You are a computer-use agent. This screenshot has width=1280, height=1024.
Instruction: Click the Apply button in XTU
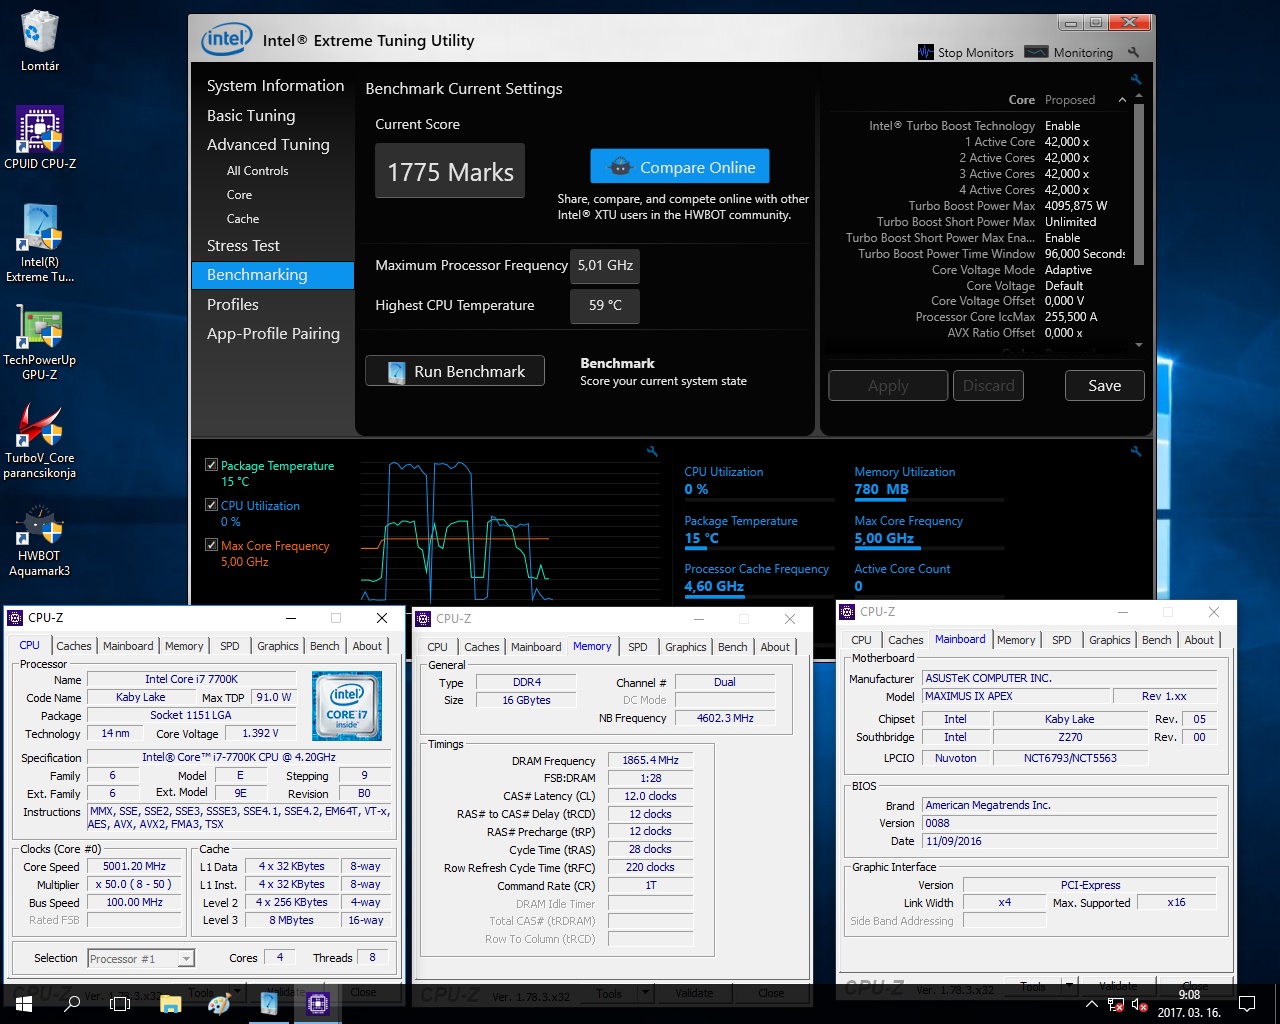pyautogui.click(x=888, y=386)
